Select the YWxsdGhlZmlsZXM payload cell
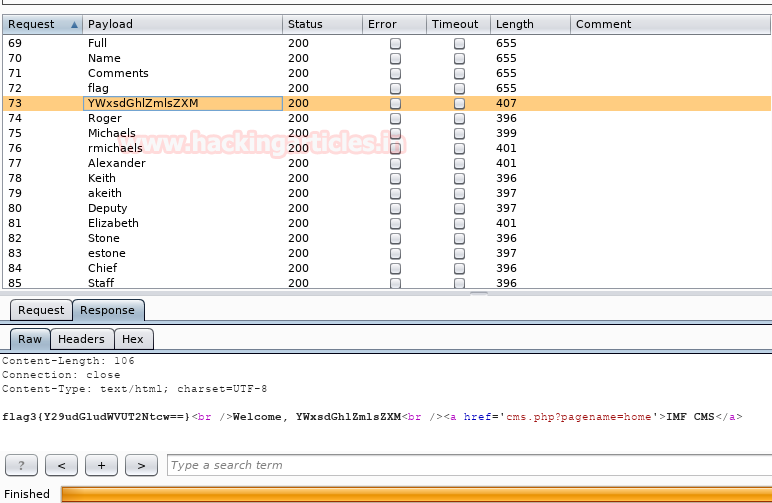Viewport: 772px width, 503px height. tap(183, 103)
